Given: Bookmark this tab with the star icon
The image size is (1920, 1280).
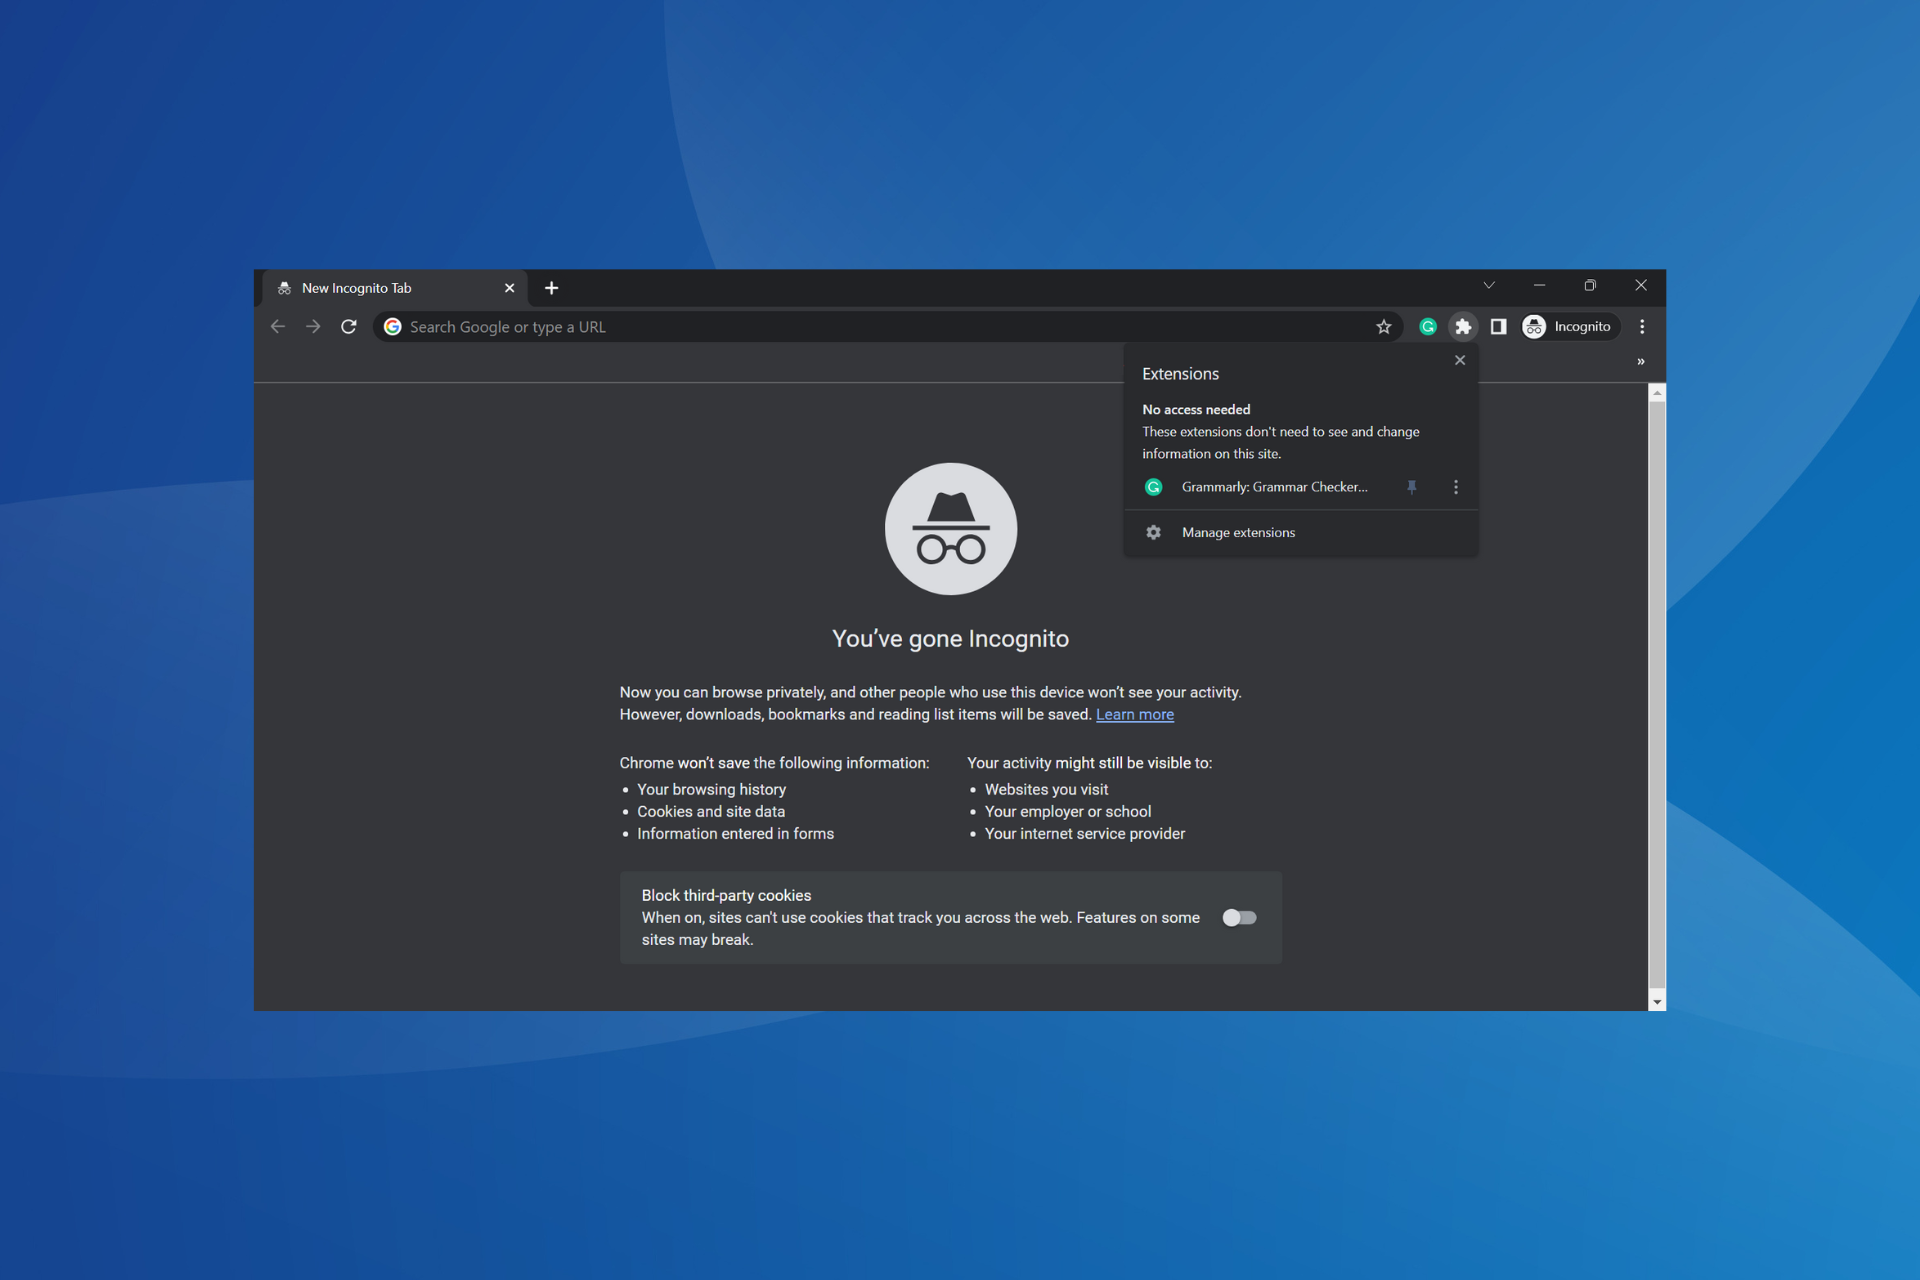Looking at the screenshot, I should 1383,327.
